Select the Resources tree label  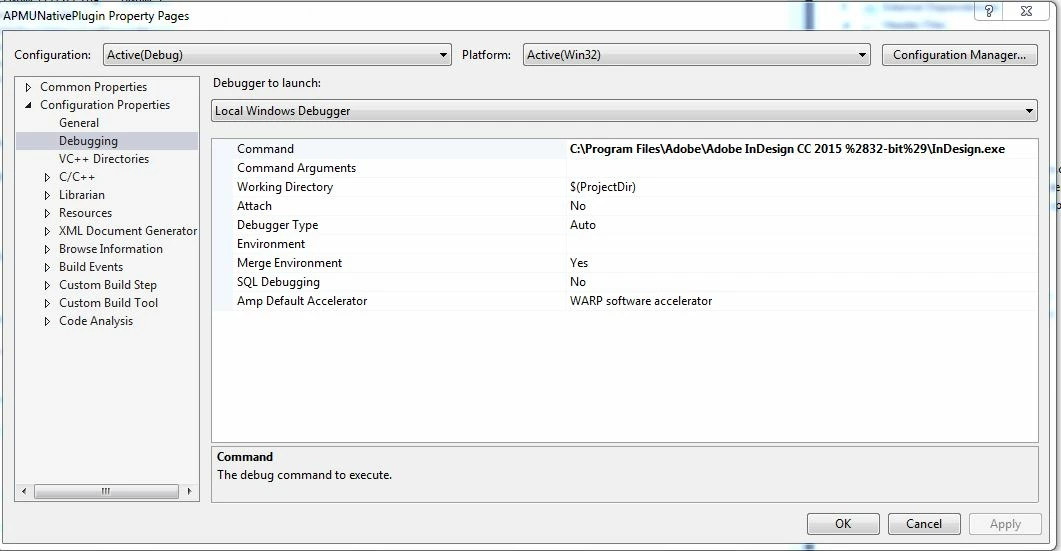[x=85, y=213]
